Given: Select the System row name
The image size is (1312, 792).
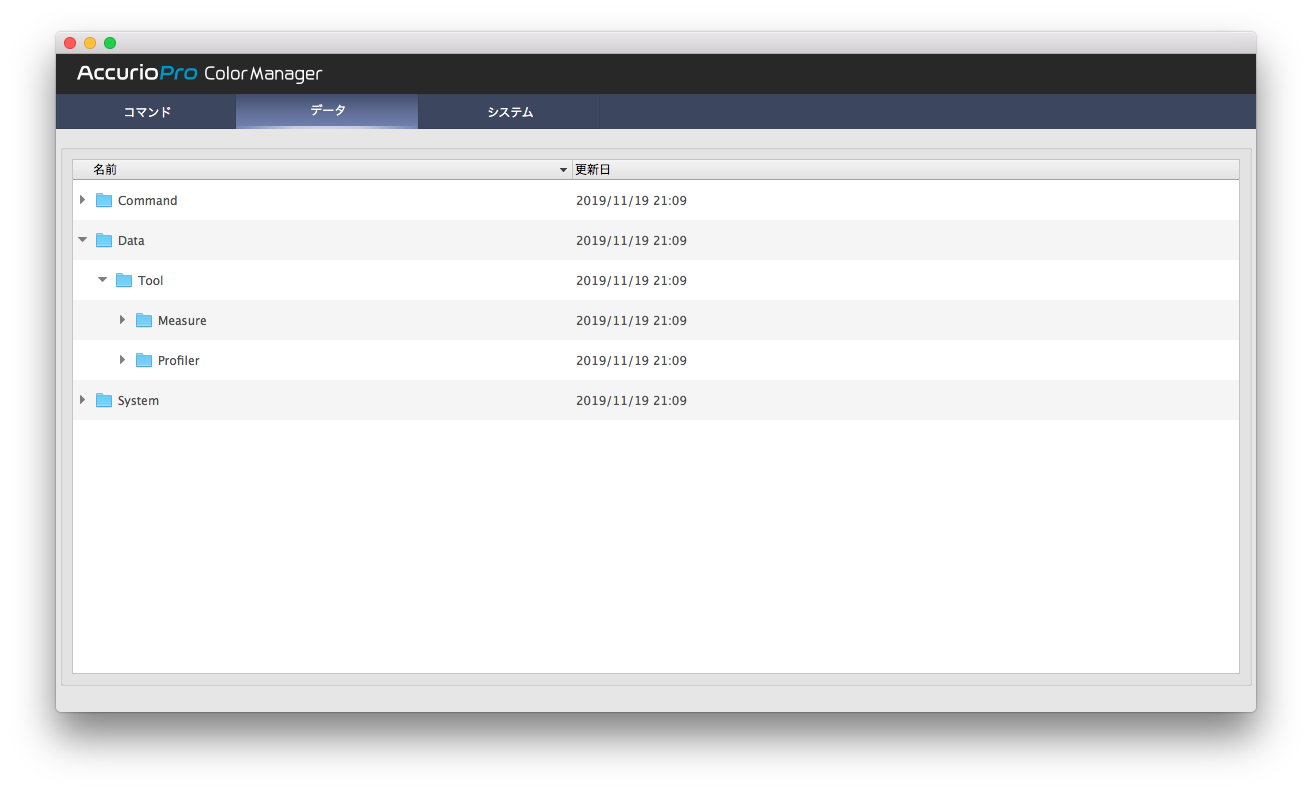Looking at the screenshot, I should tap(138, 400).
